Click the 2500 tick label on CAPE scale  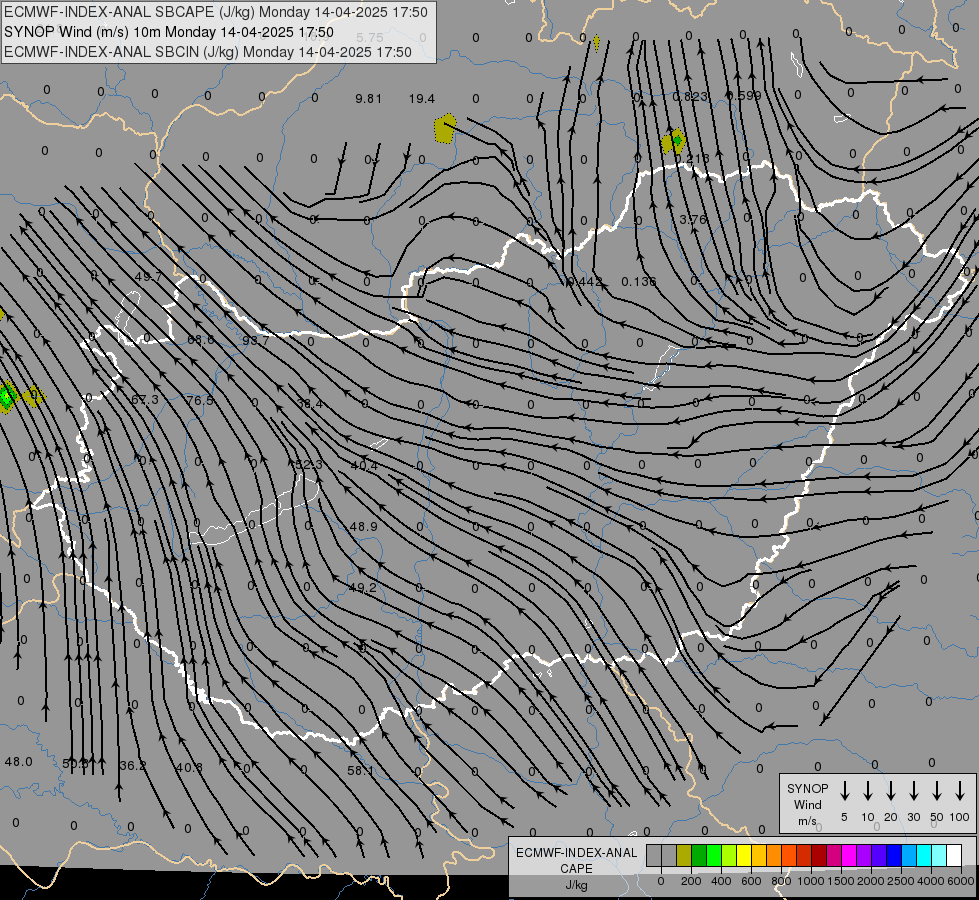pos(901,881)
